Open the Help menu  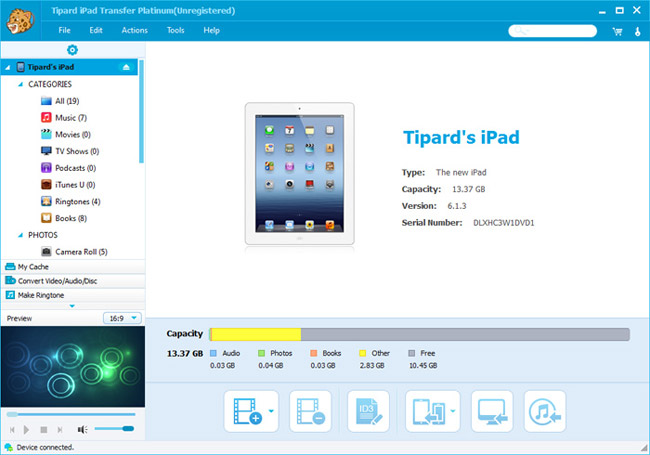click(211, 30)
